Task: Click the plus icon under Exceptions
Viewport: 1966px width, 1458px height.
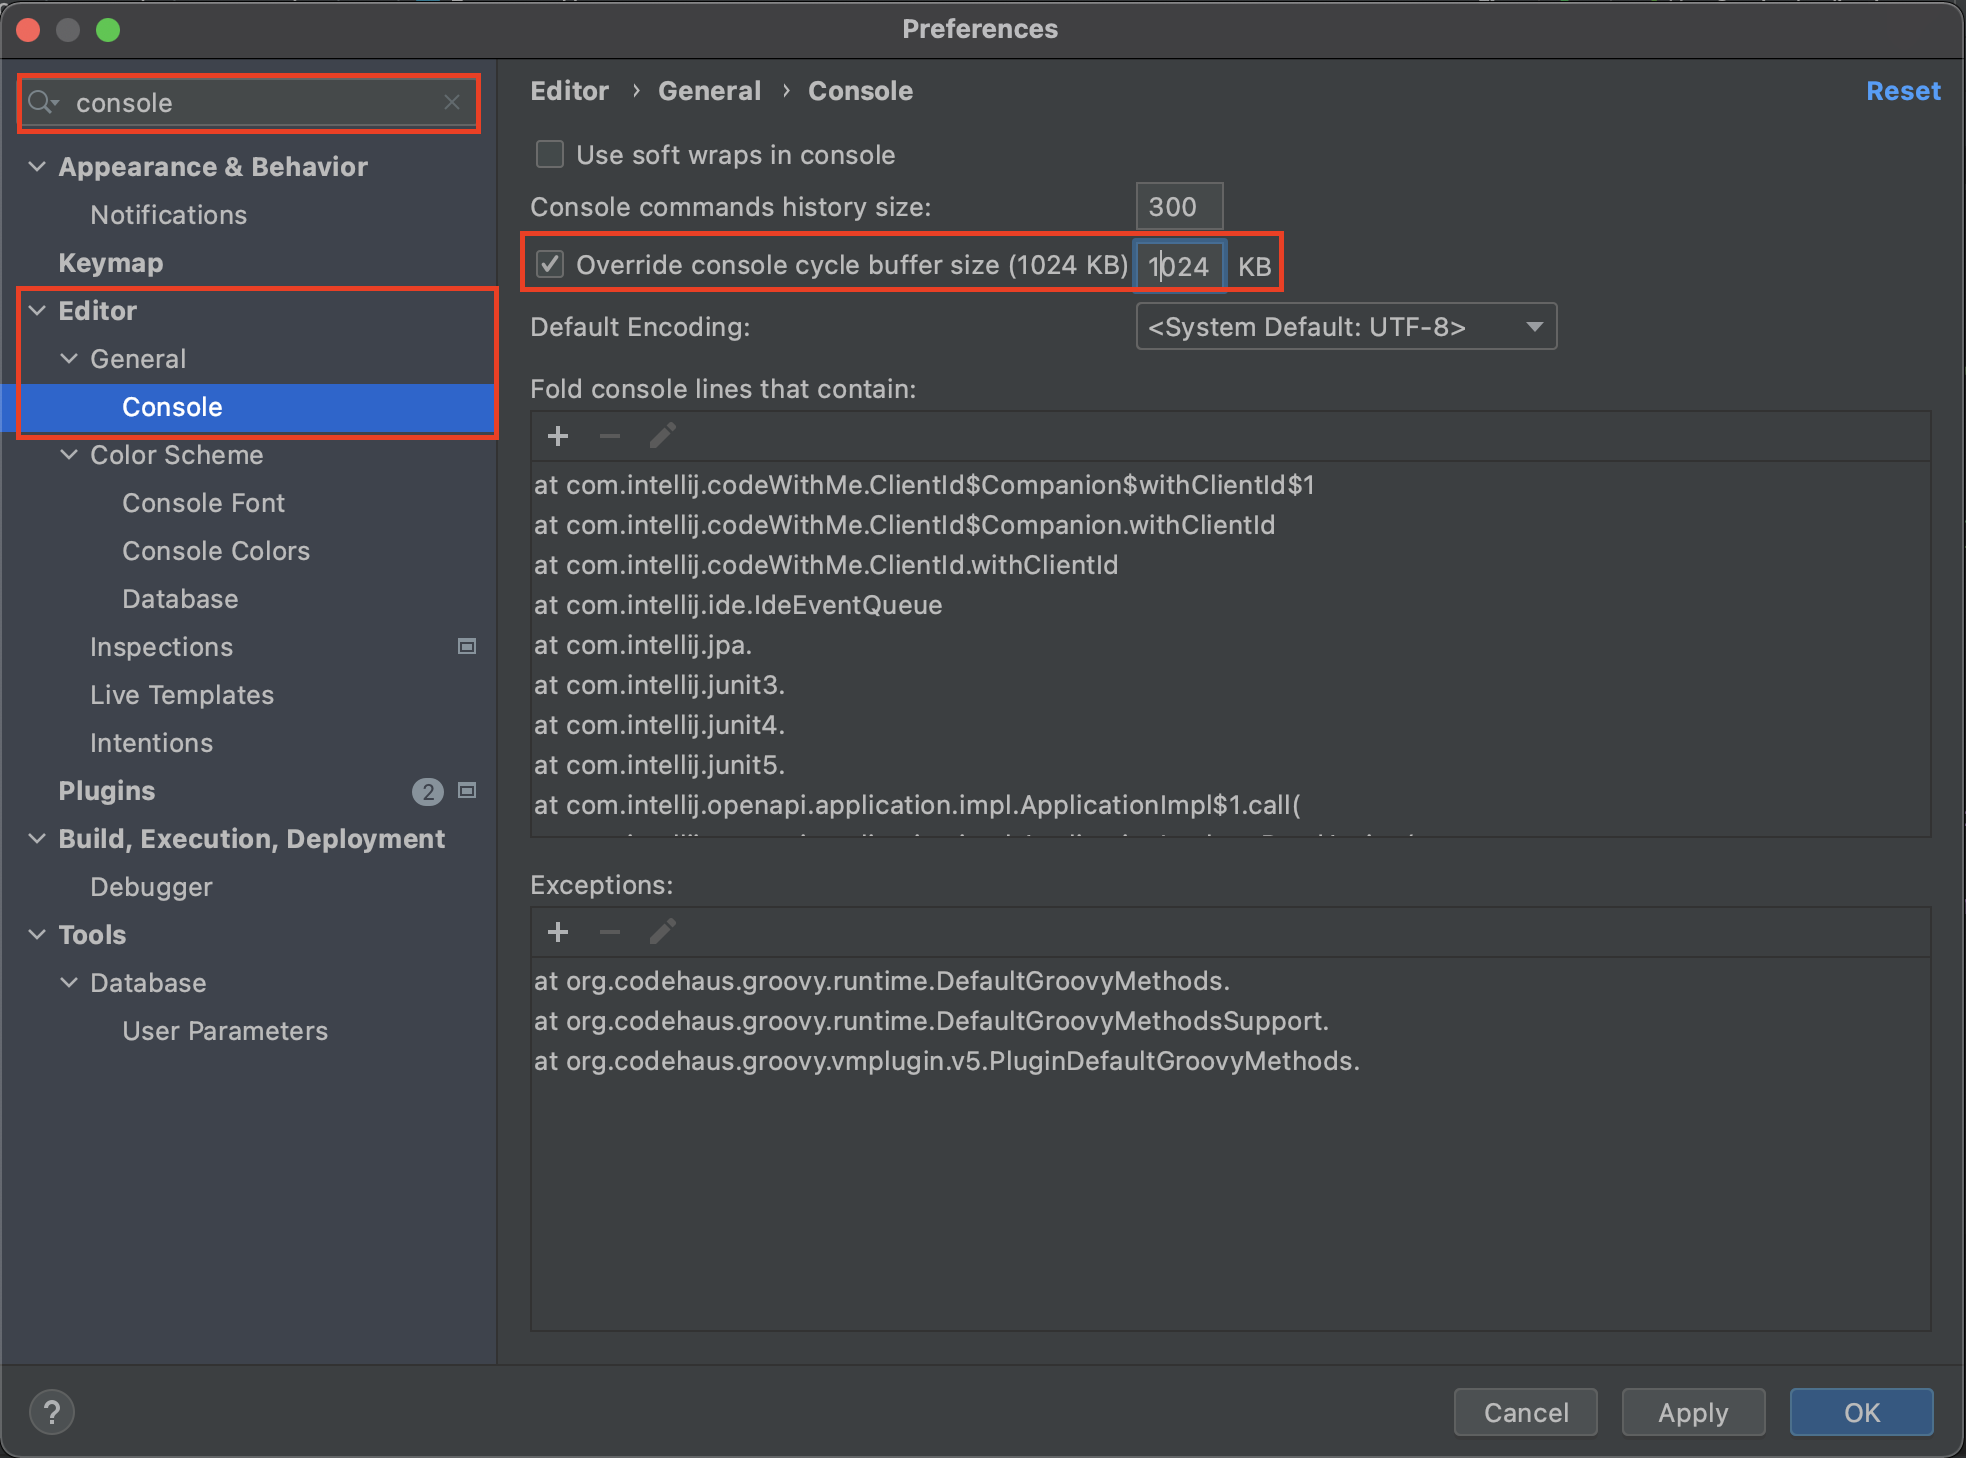Action: click(558, 932)
